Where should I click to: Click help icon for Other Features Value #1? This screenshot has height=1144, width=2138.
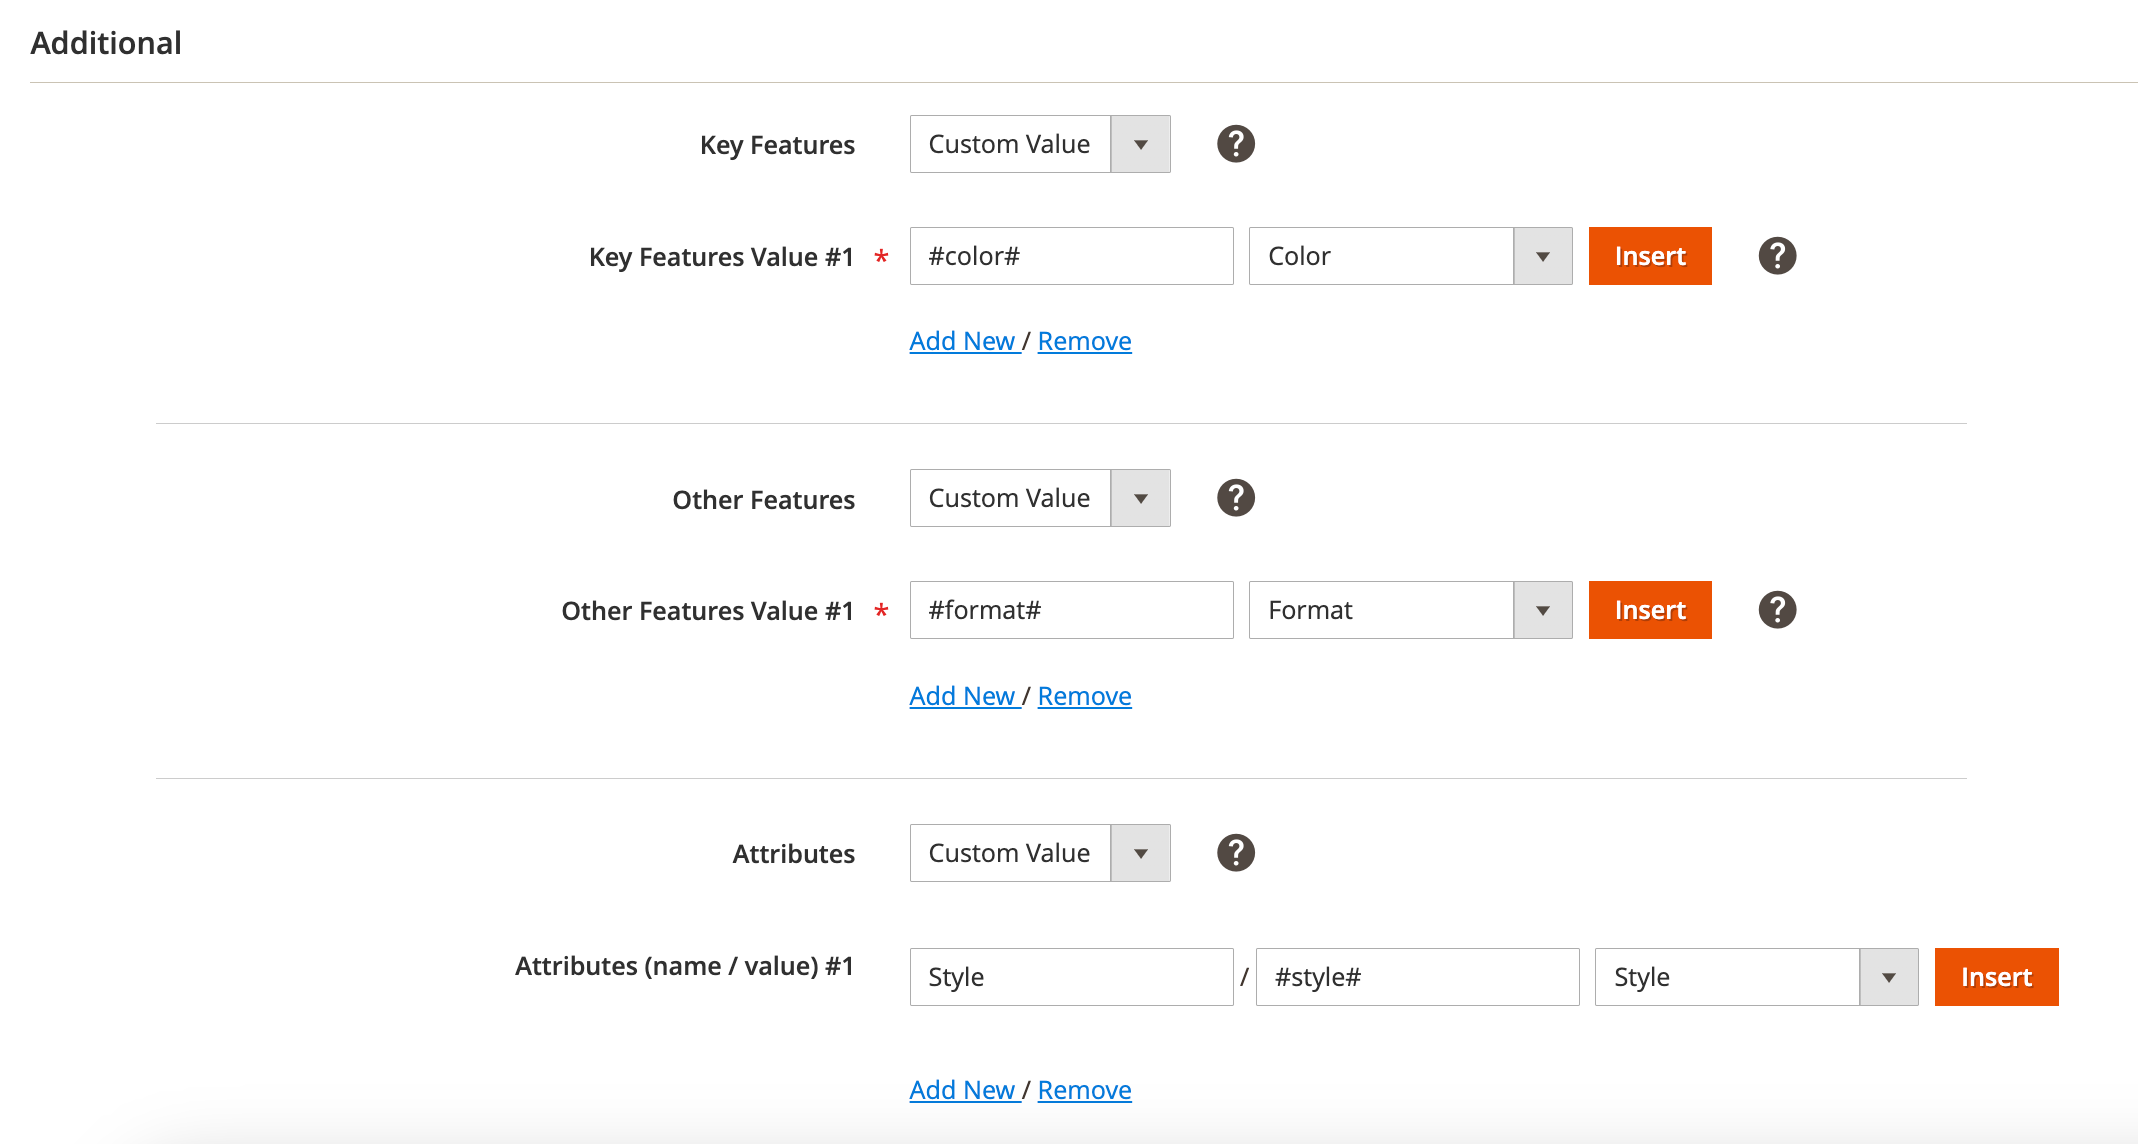1777,610
